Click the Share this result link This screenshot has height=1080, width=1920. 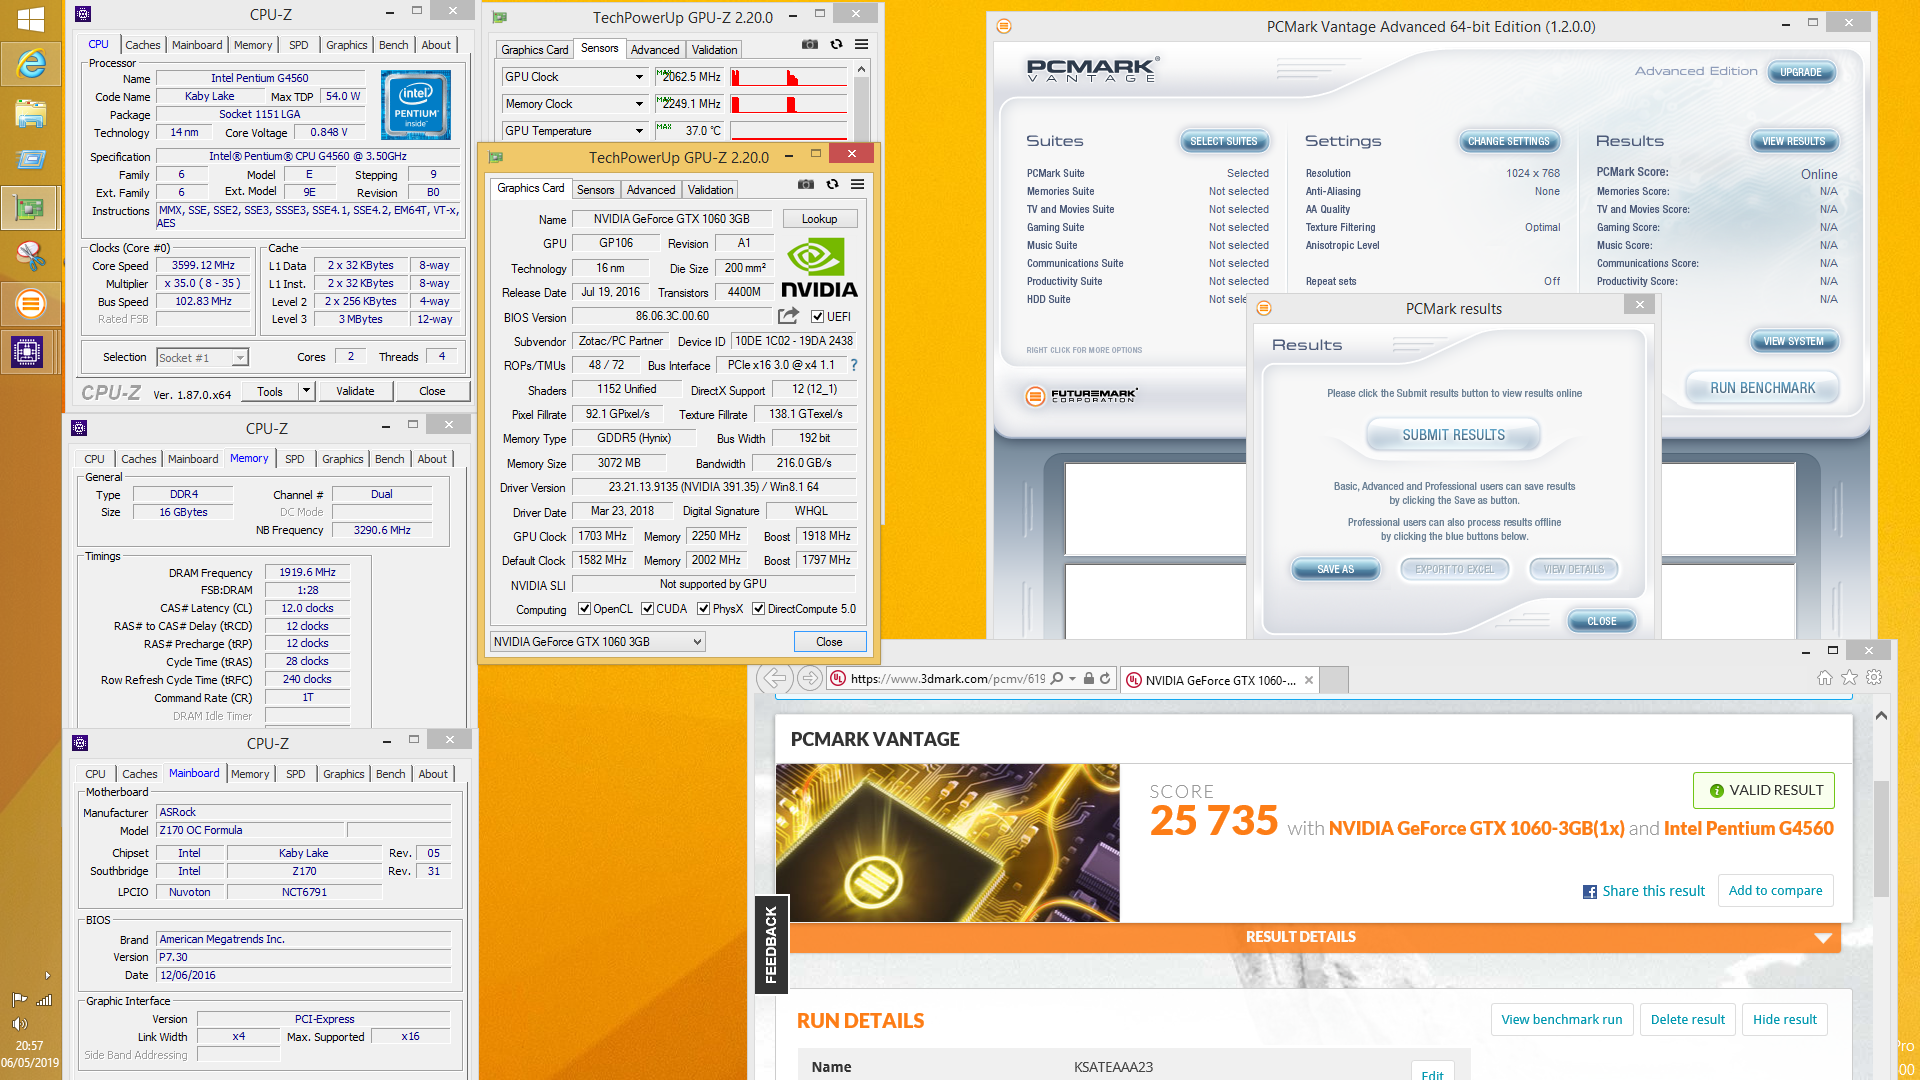[1644, 891]
